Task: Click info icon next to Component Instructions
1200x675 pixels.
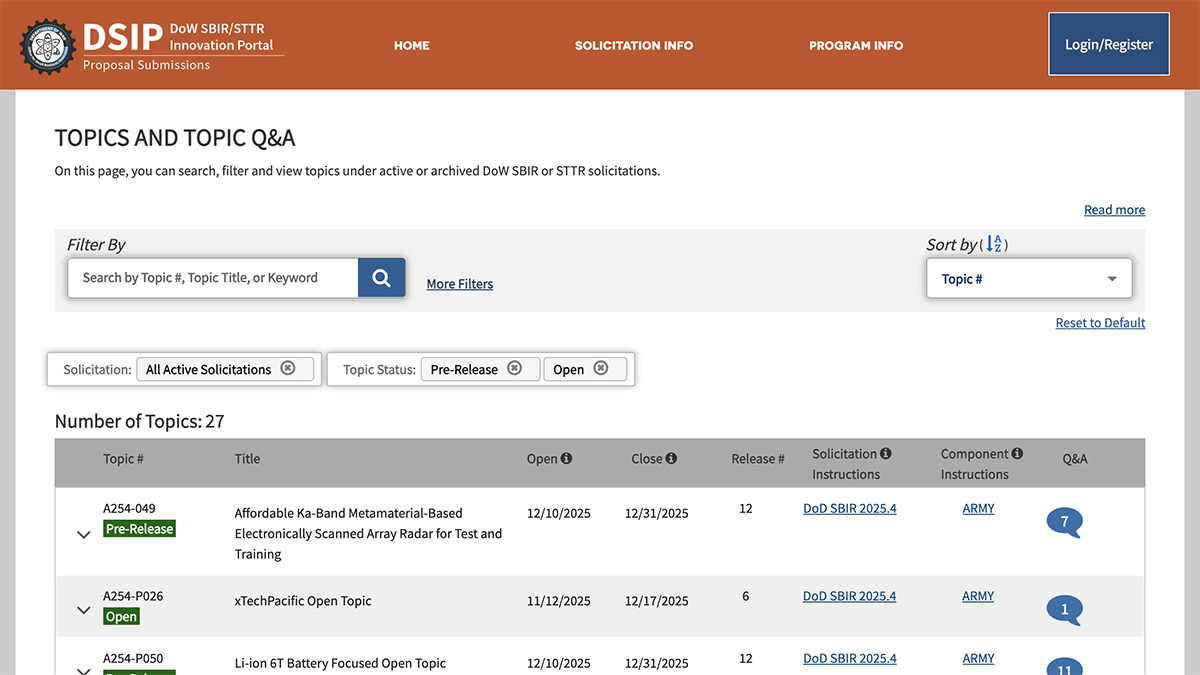Action: pyautogui.click(x=1017, y=454)
